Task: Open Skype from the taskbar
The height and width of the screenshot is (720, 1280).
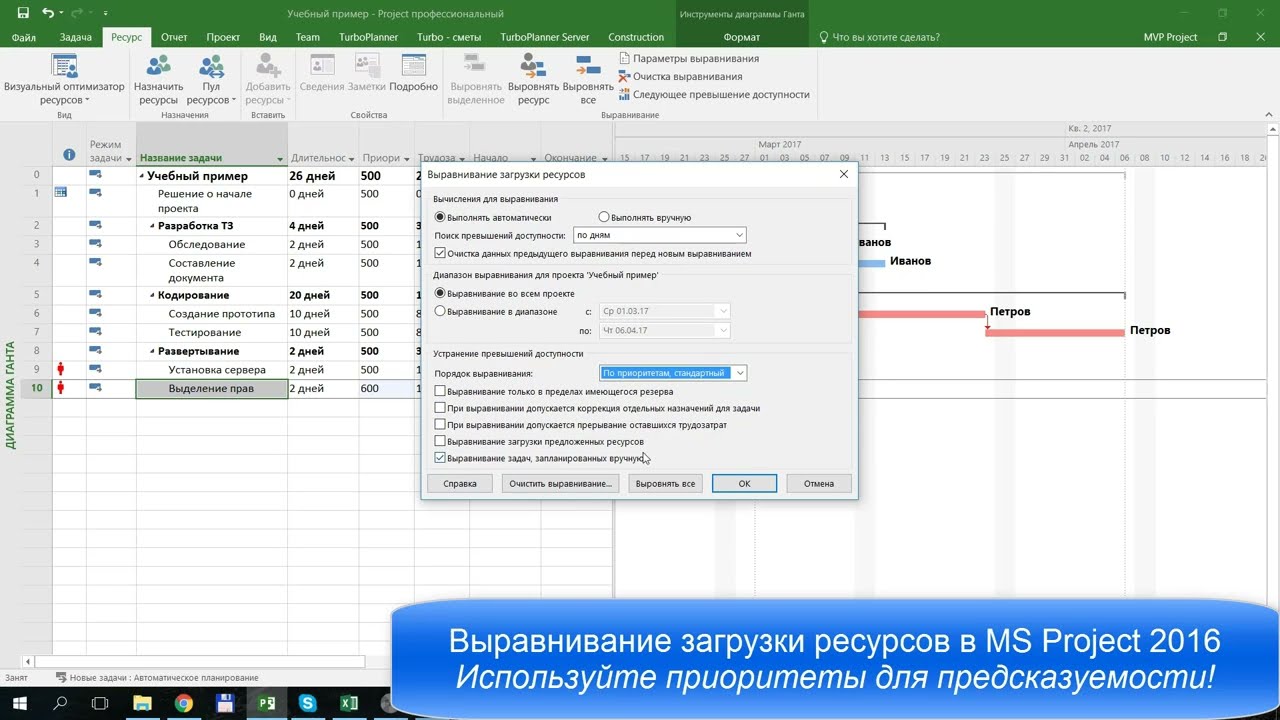Action: (307, 704)
